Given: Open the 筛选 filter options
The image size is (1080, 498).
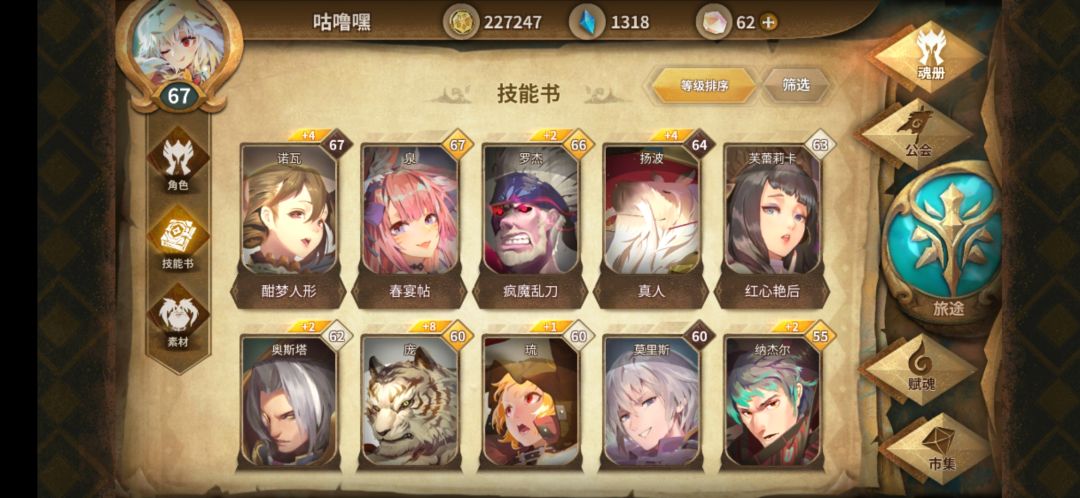Looking at the screenshot, I should tap(796, 85).
